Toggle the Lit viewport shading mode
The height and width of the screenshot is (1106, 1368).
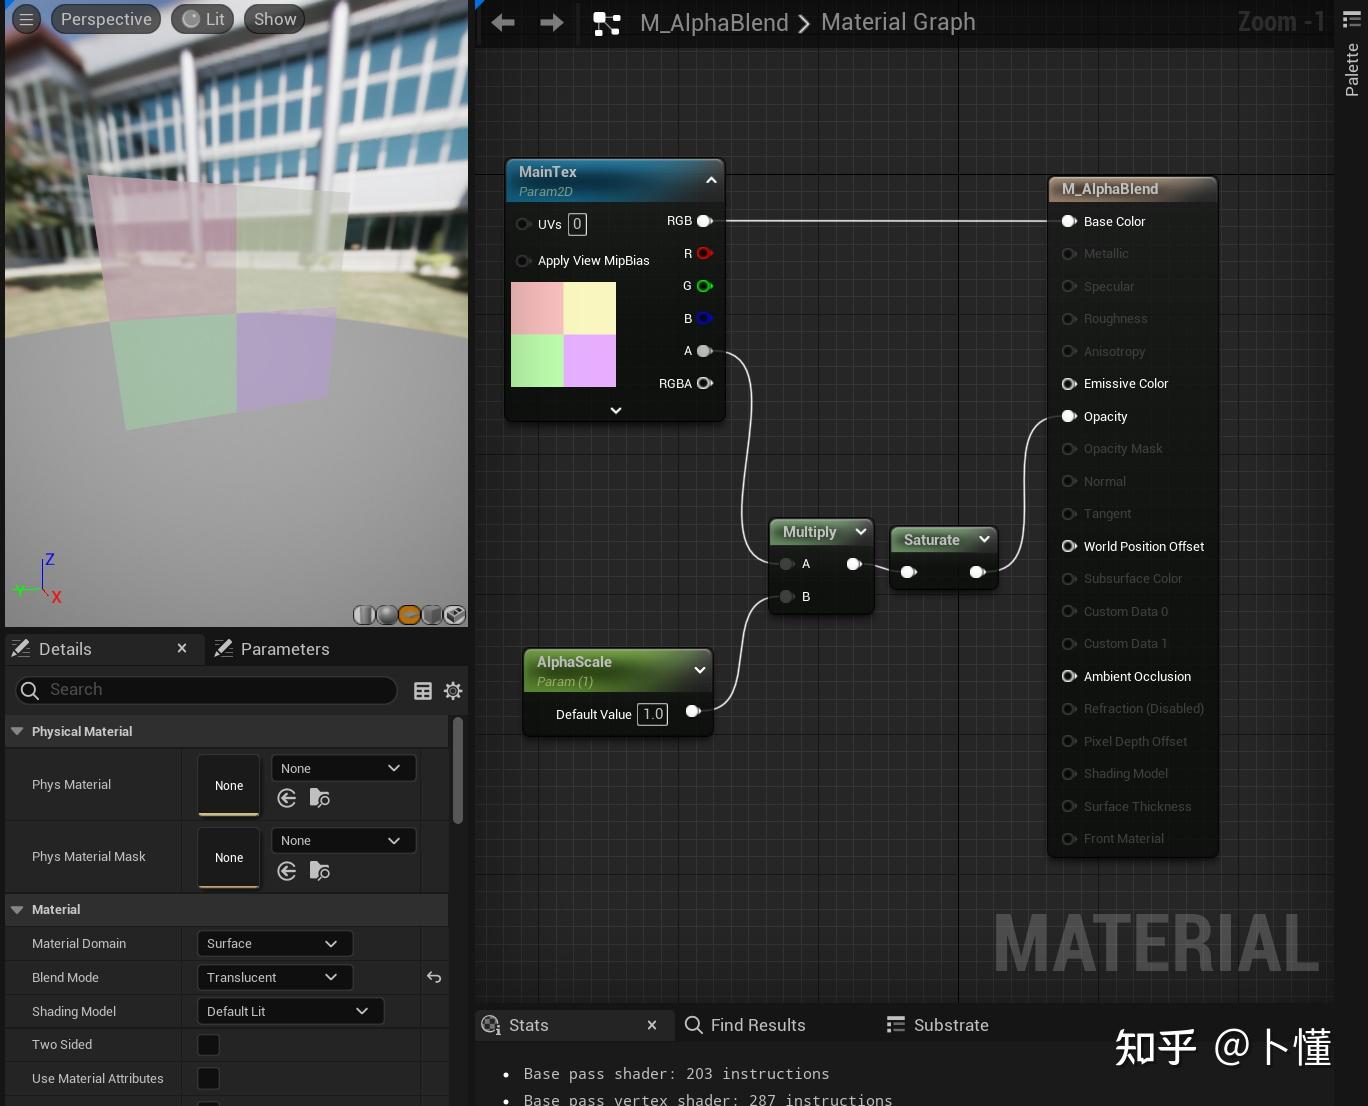202,18
